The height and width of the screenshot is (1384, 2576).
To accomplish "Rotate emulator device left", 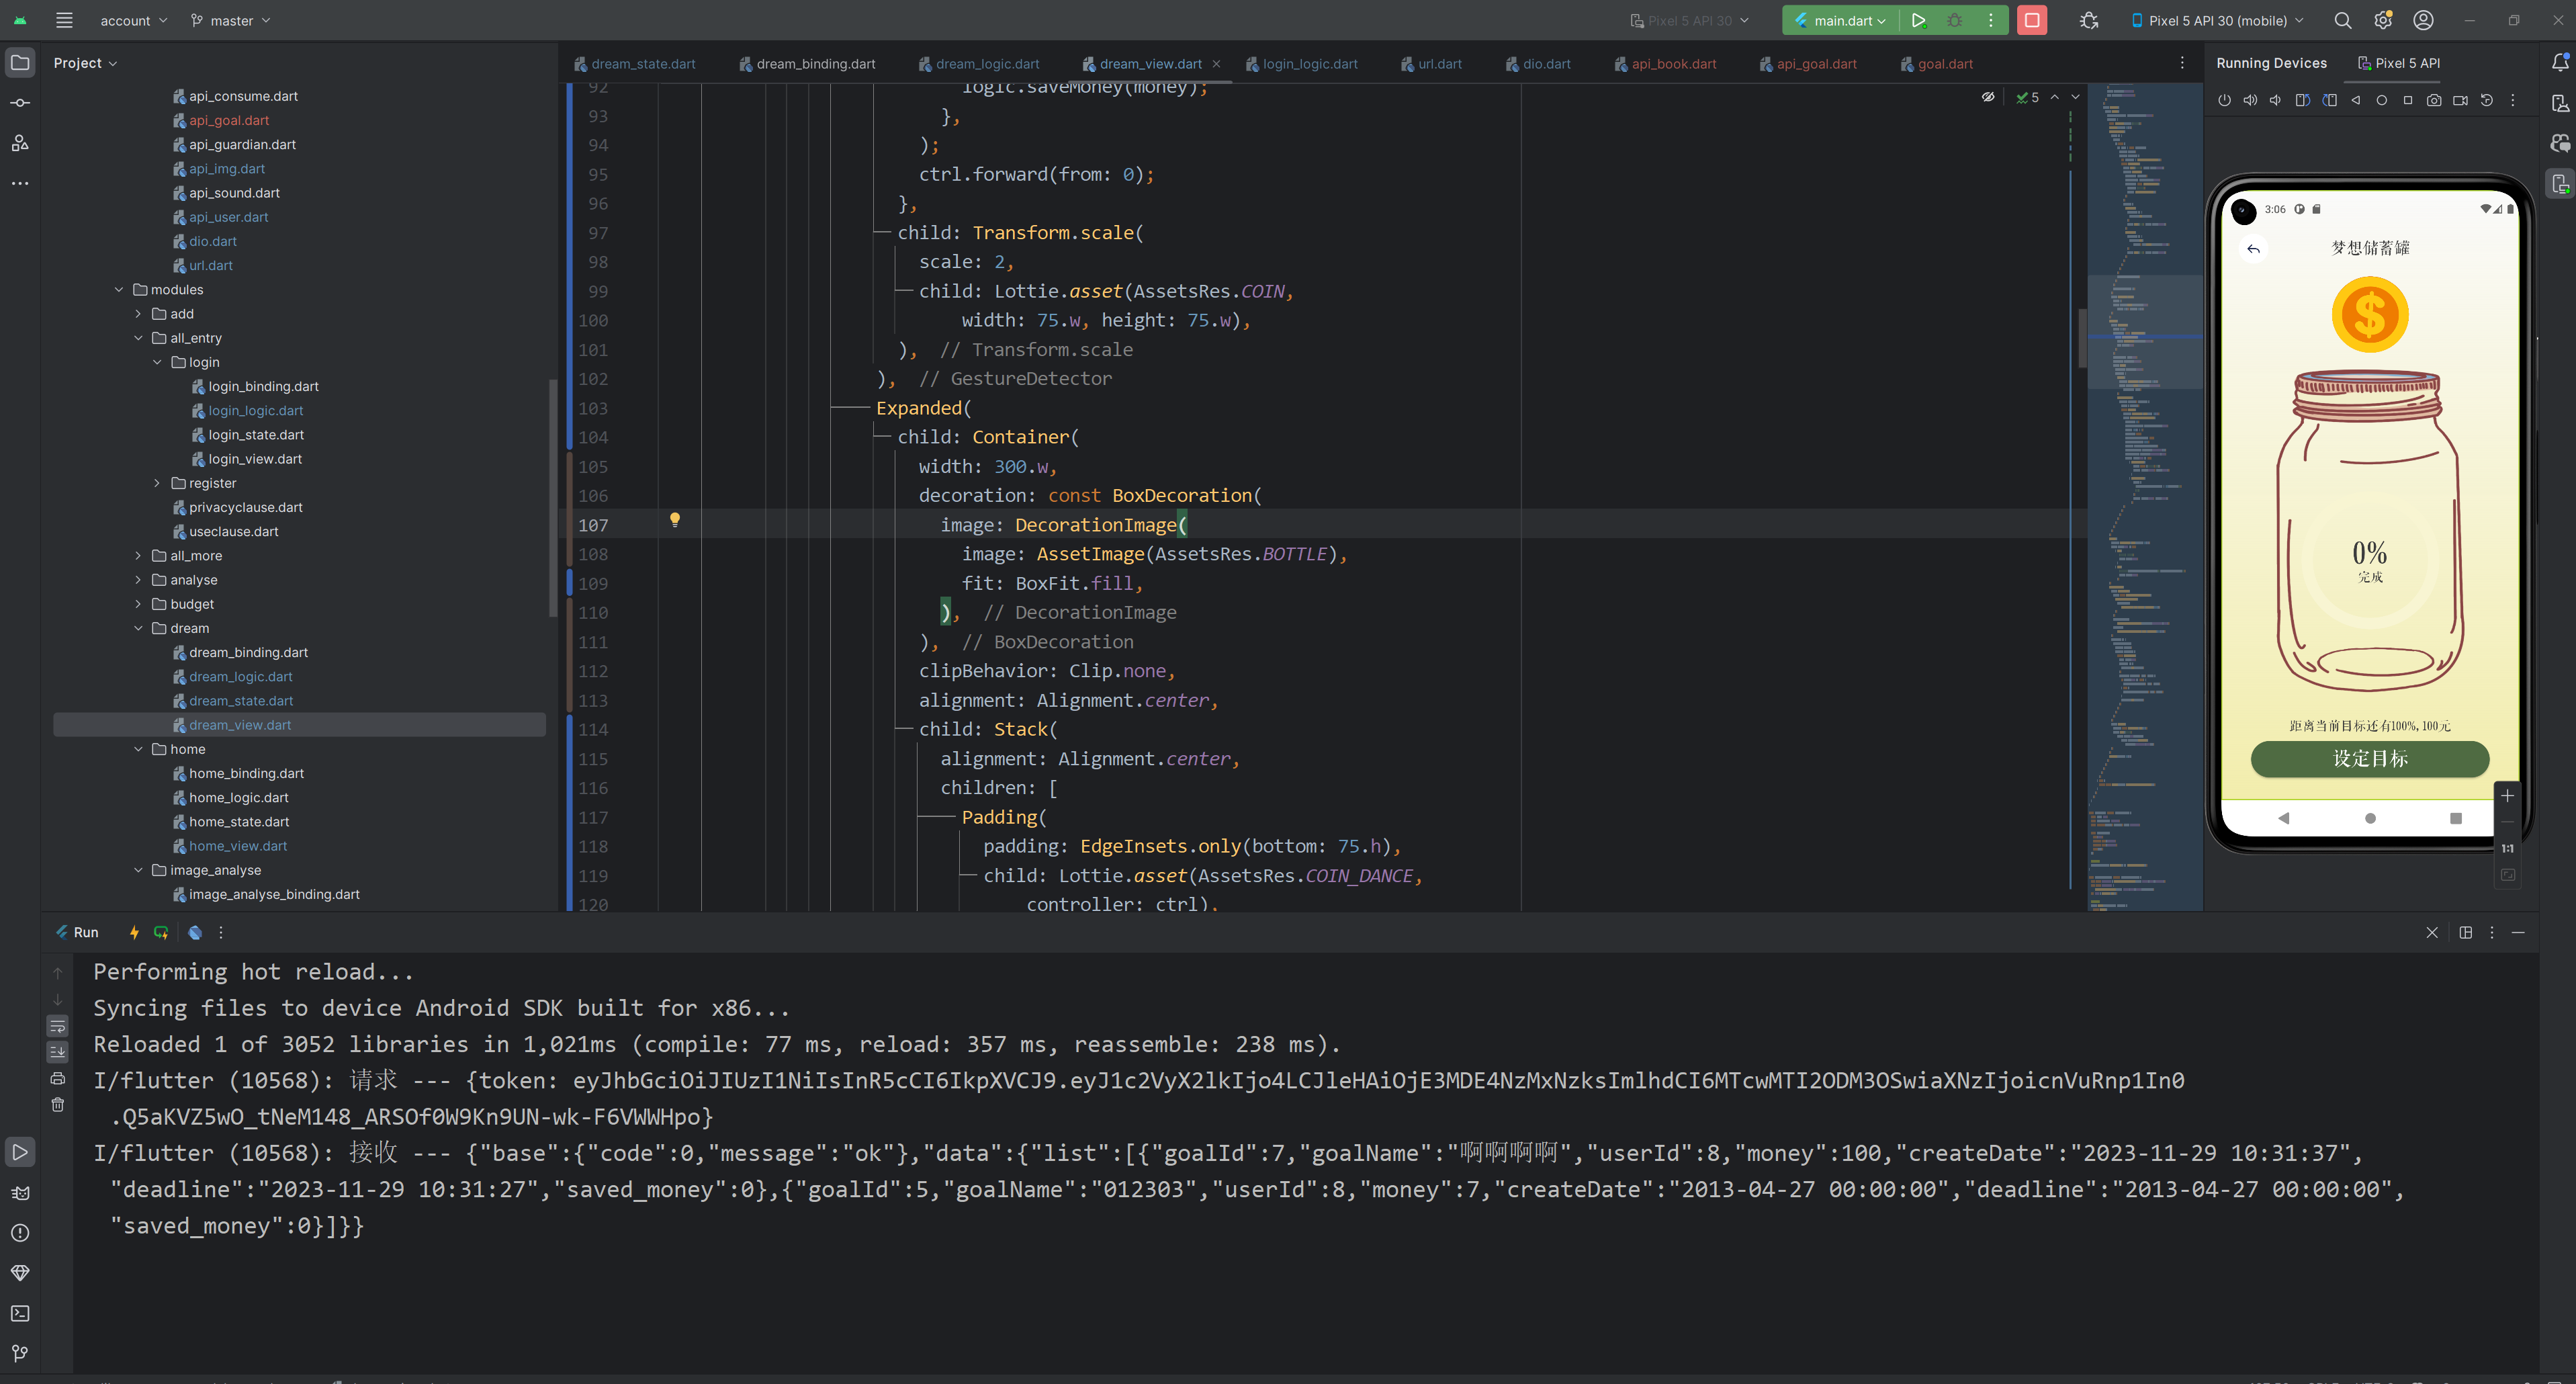I will [2303, 100].
